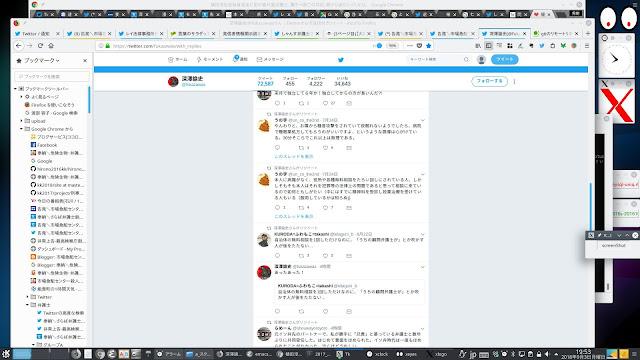640x360 pixels.
Task: Open the profile avatar menu in Twitter header
Action: click(482, 60)
